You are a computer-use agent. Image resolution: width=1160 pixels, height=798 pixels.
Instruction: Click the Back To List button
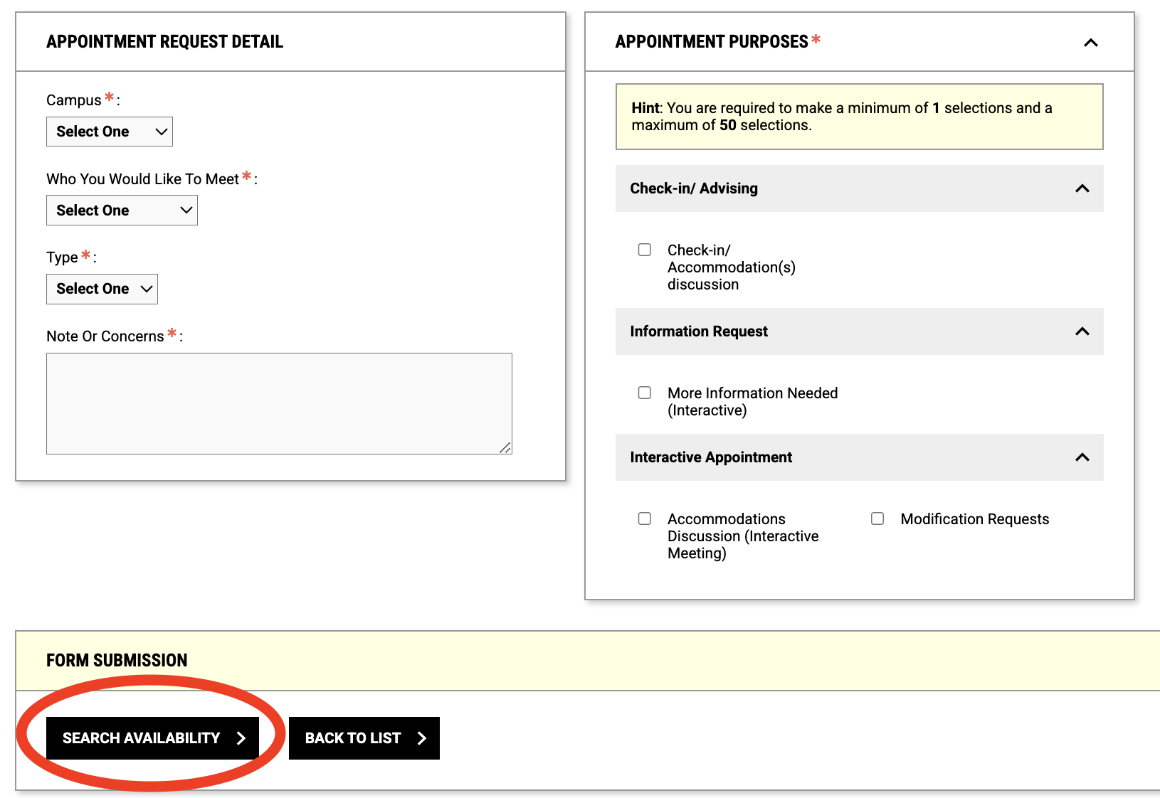[x=364, y=737]
